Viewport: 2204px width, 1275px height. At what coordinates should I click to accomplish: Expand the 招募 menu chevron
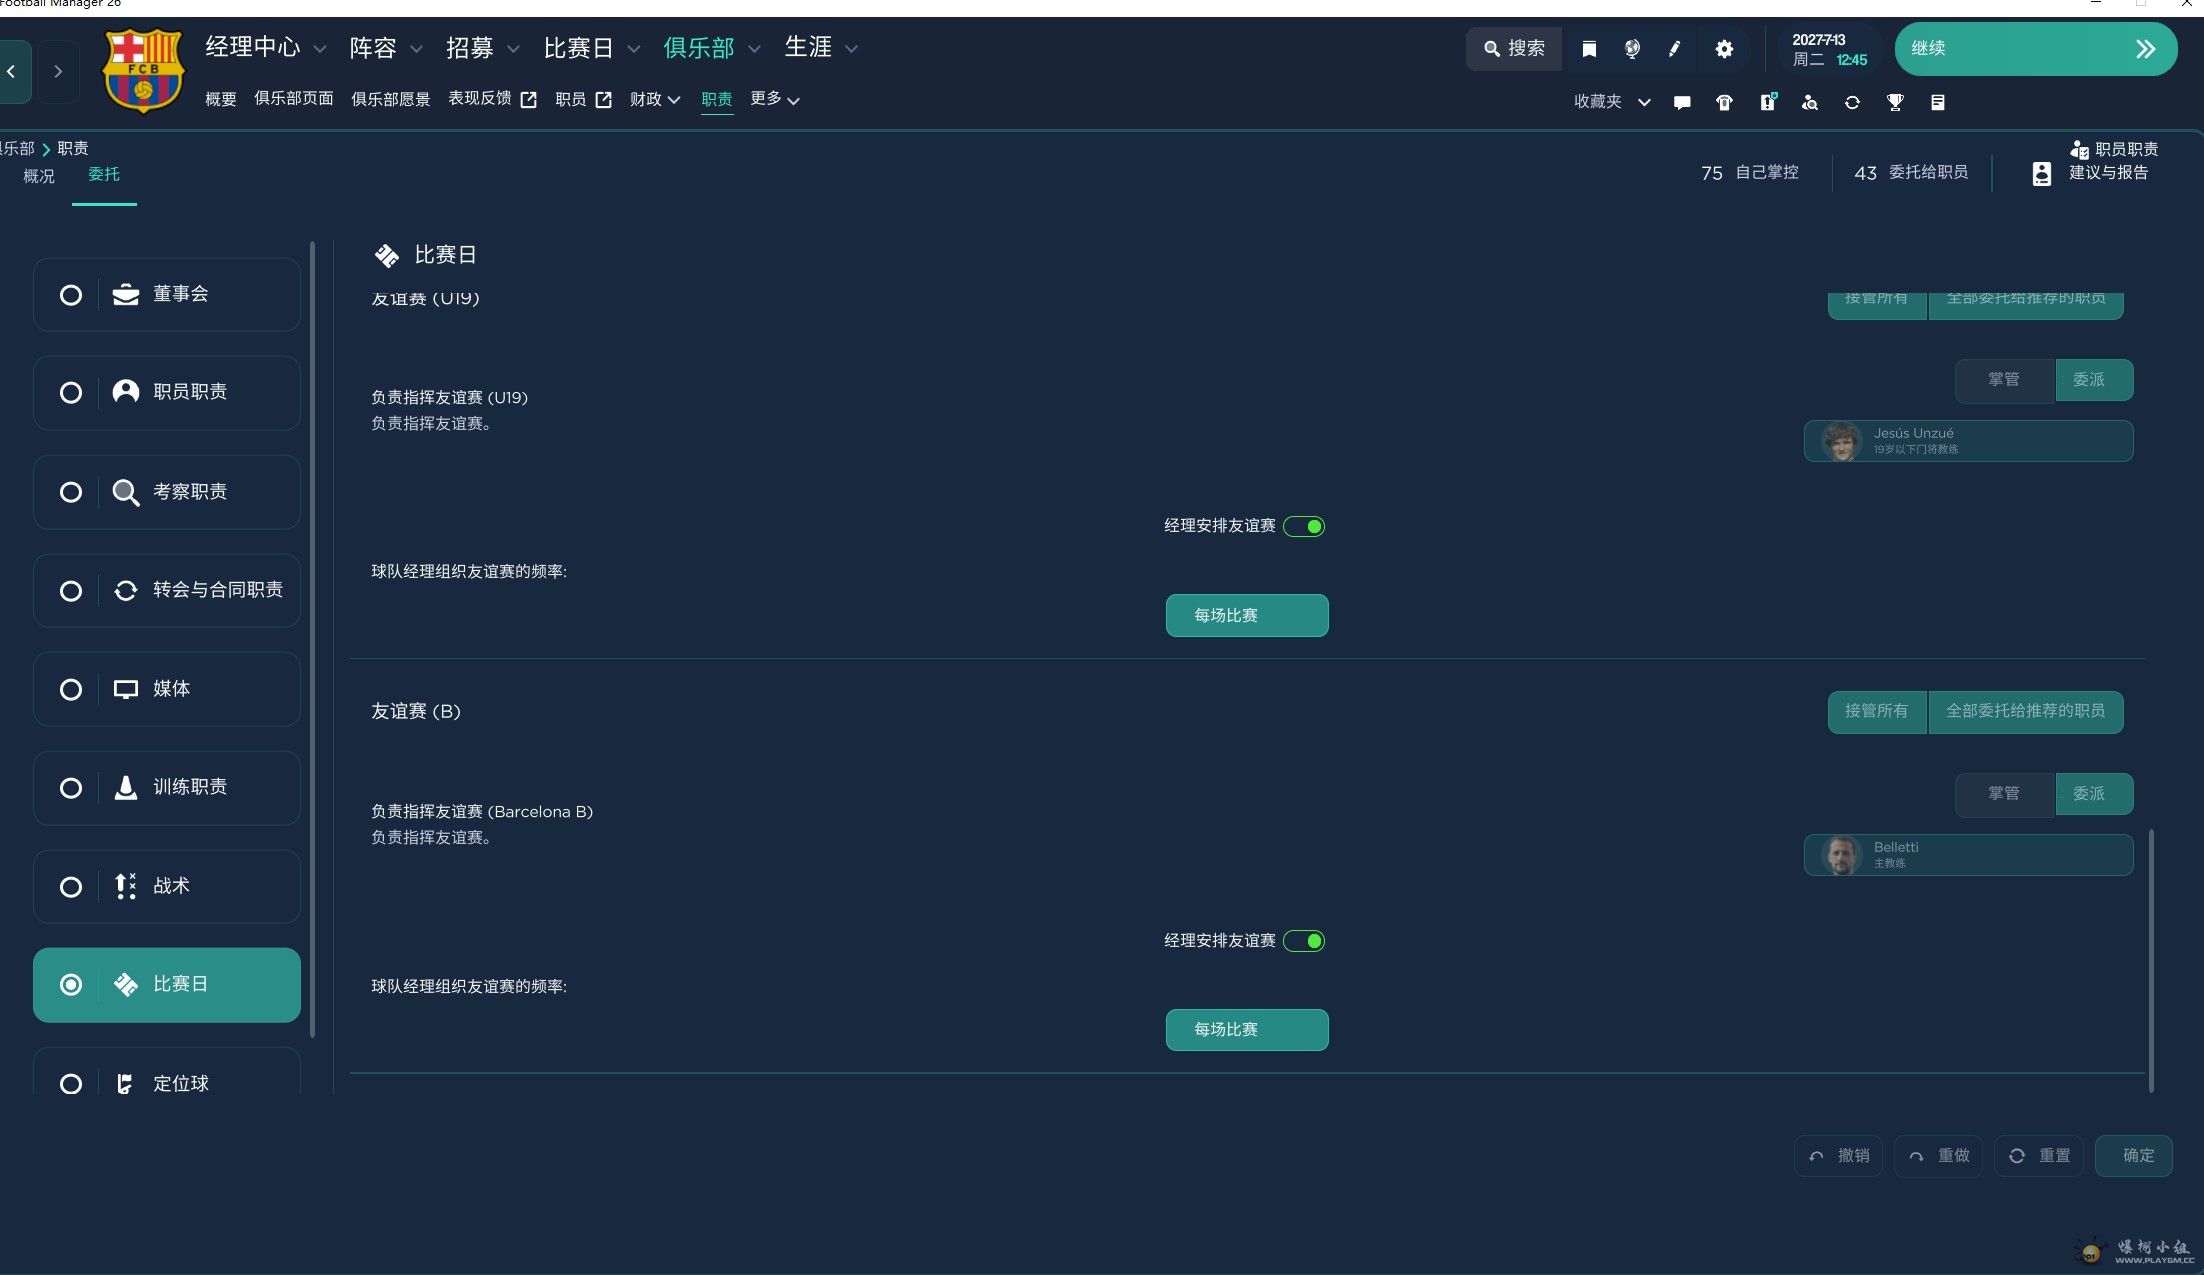click(514, 49)
